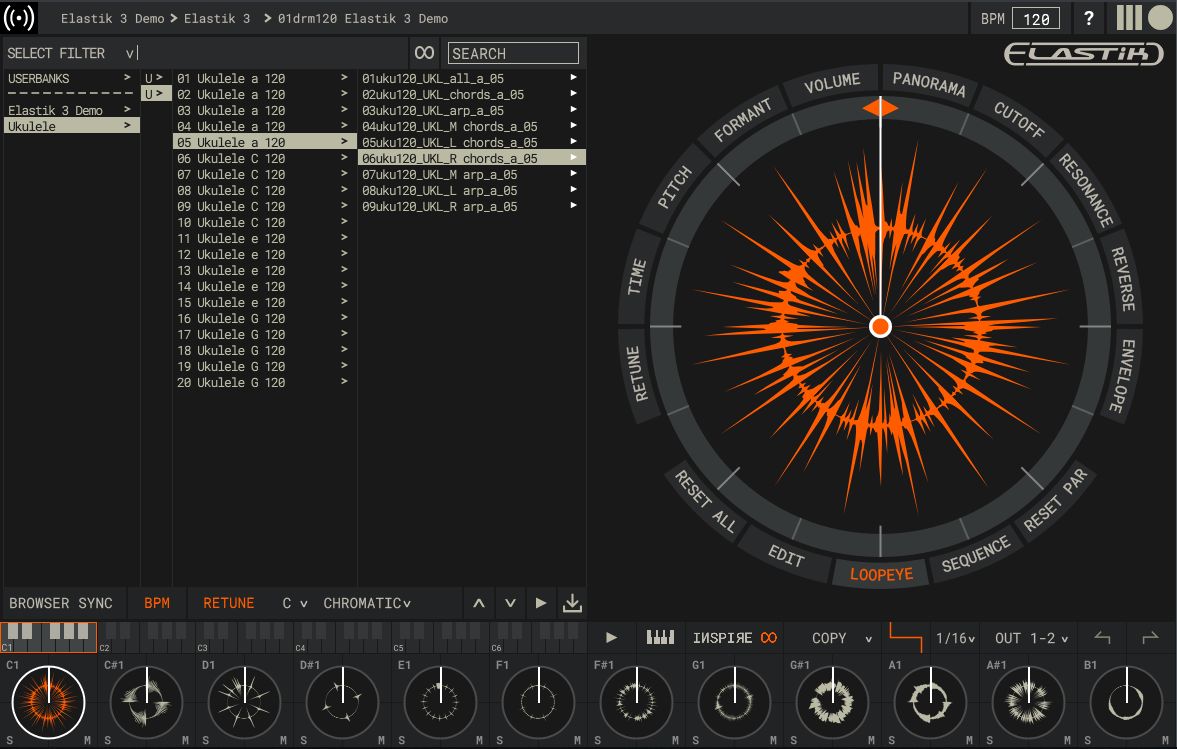Open the CHROMATIC scale dropdown

[x=367, y=603]
